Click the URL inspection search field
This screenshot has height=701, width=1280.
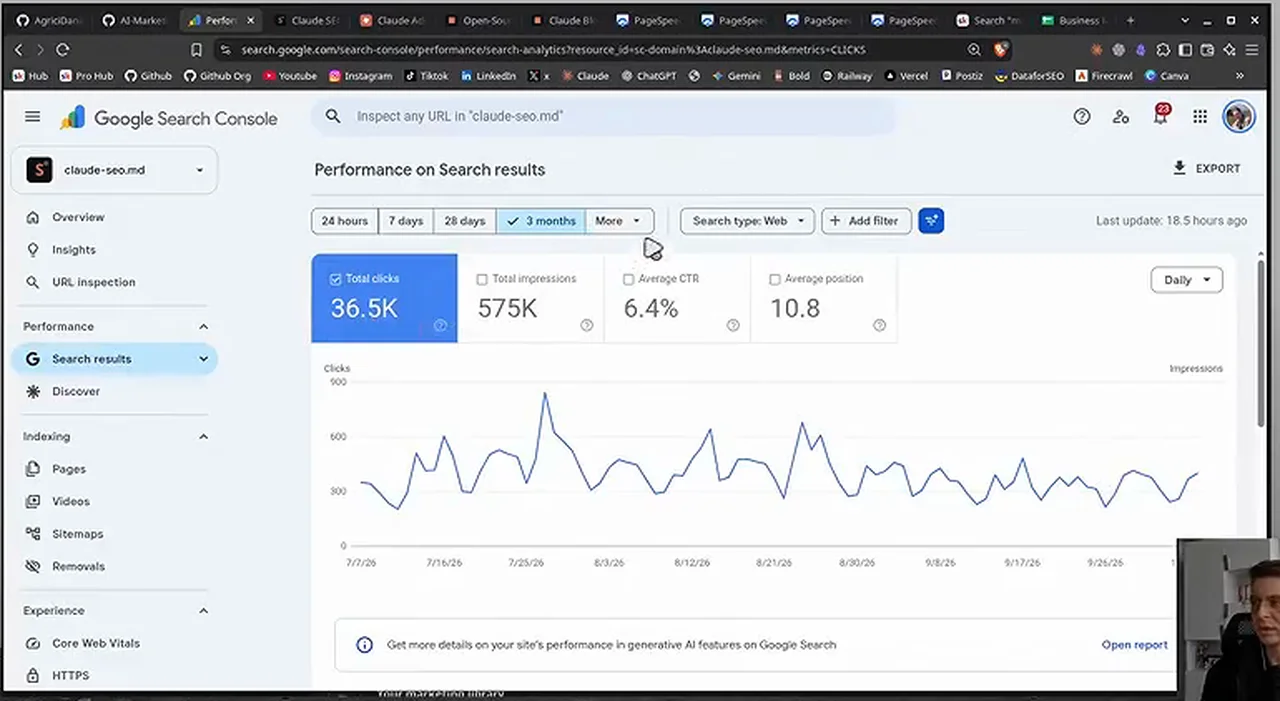[603, 116]
